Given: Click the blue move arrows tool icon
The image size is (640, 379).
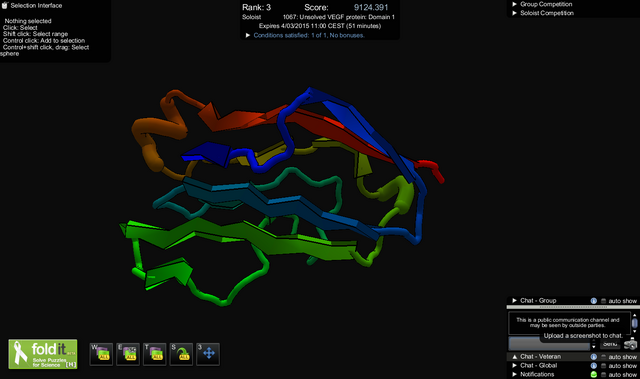Looking at the screenshot, I should [208, 354].
